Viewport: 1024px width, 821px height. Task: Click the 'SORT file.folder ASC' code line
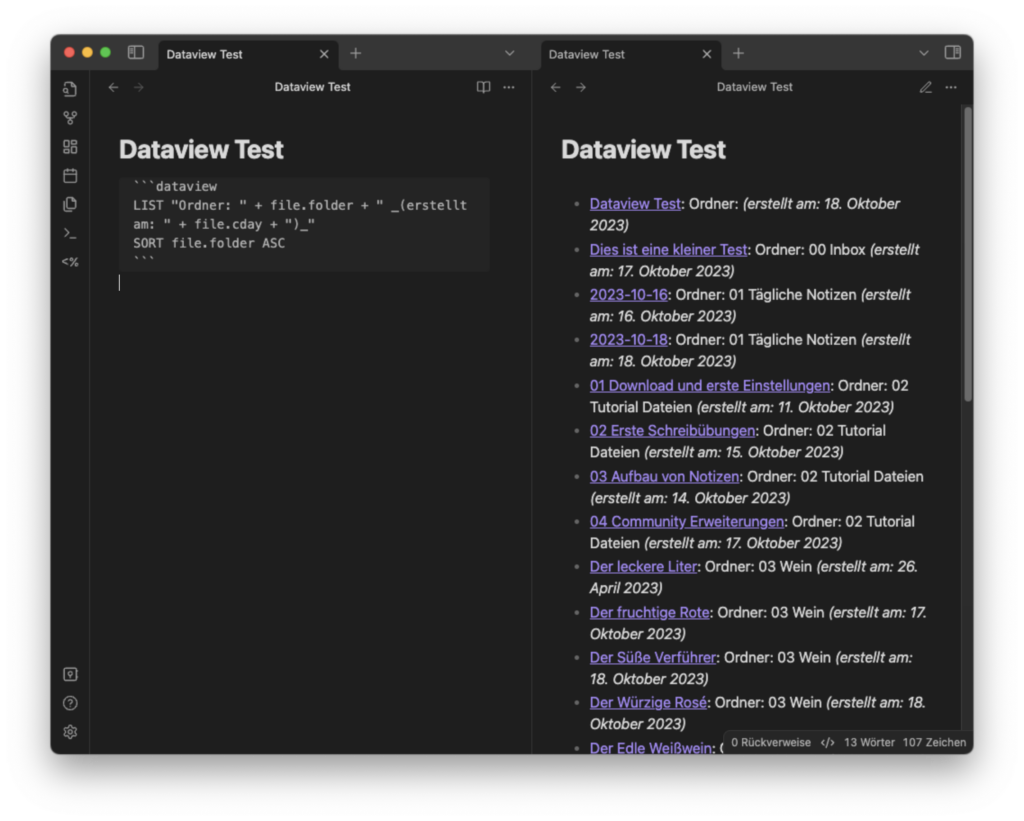point(209,243)
